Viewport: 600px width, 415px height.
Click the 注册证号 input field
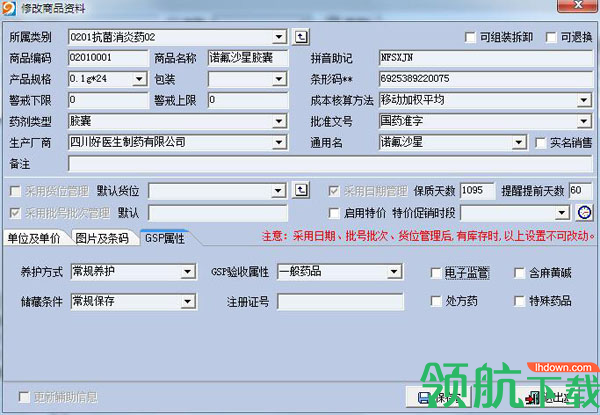pos(340,302)
